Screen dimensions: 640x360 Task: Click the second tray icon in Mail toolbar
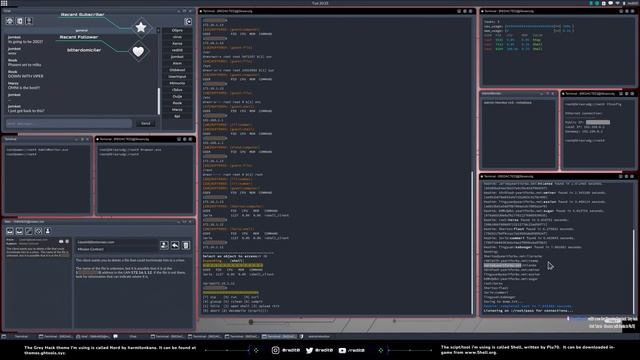coord(19,231)
